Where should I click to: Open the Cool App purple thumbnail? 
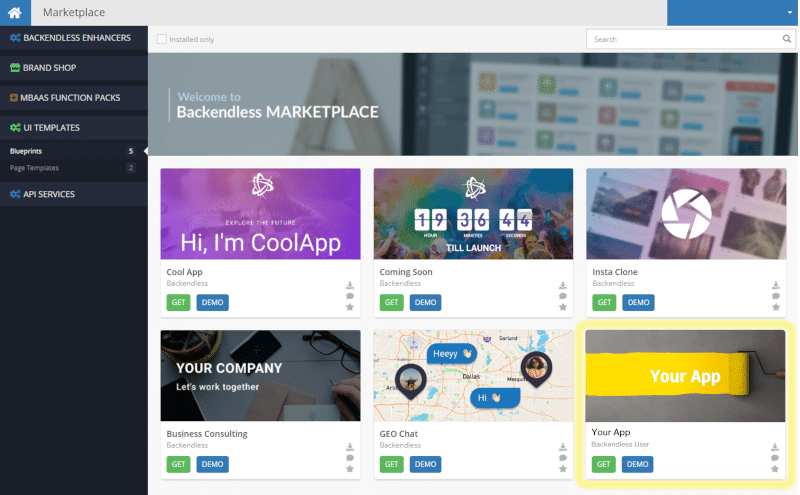coord(260,214)
